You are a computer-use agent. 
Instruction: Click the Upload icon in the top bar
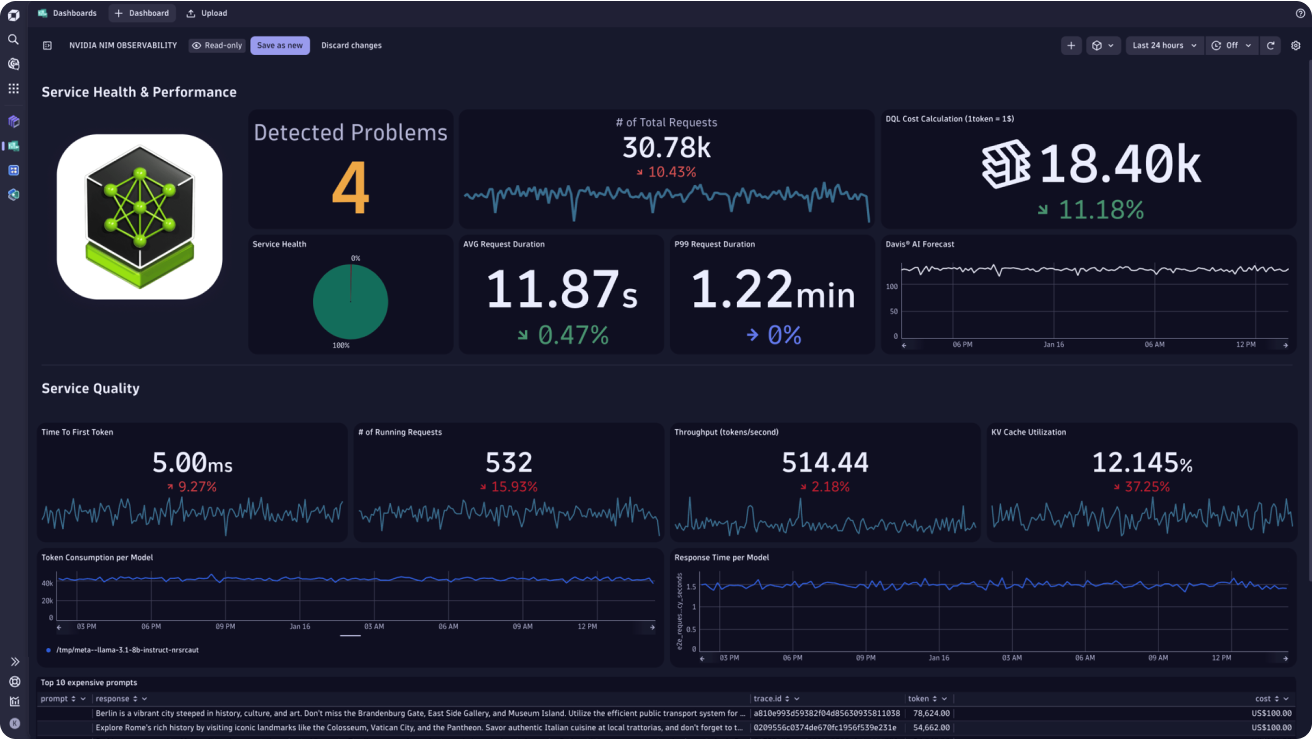click(x=206, y=13)
